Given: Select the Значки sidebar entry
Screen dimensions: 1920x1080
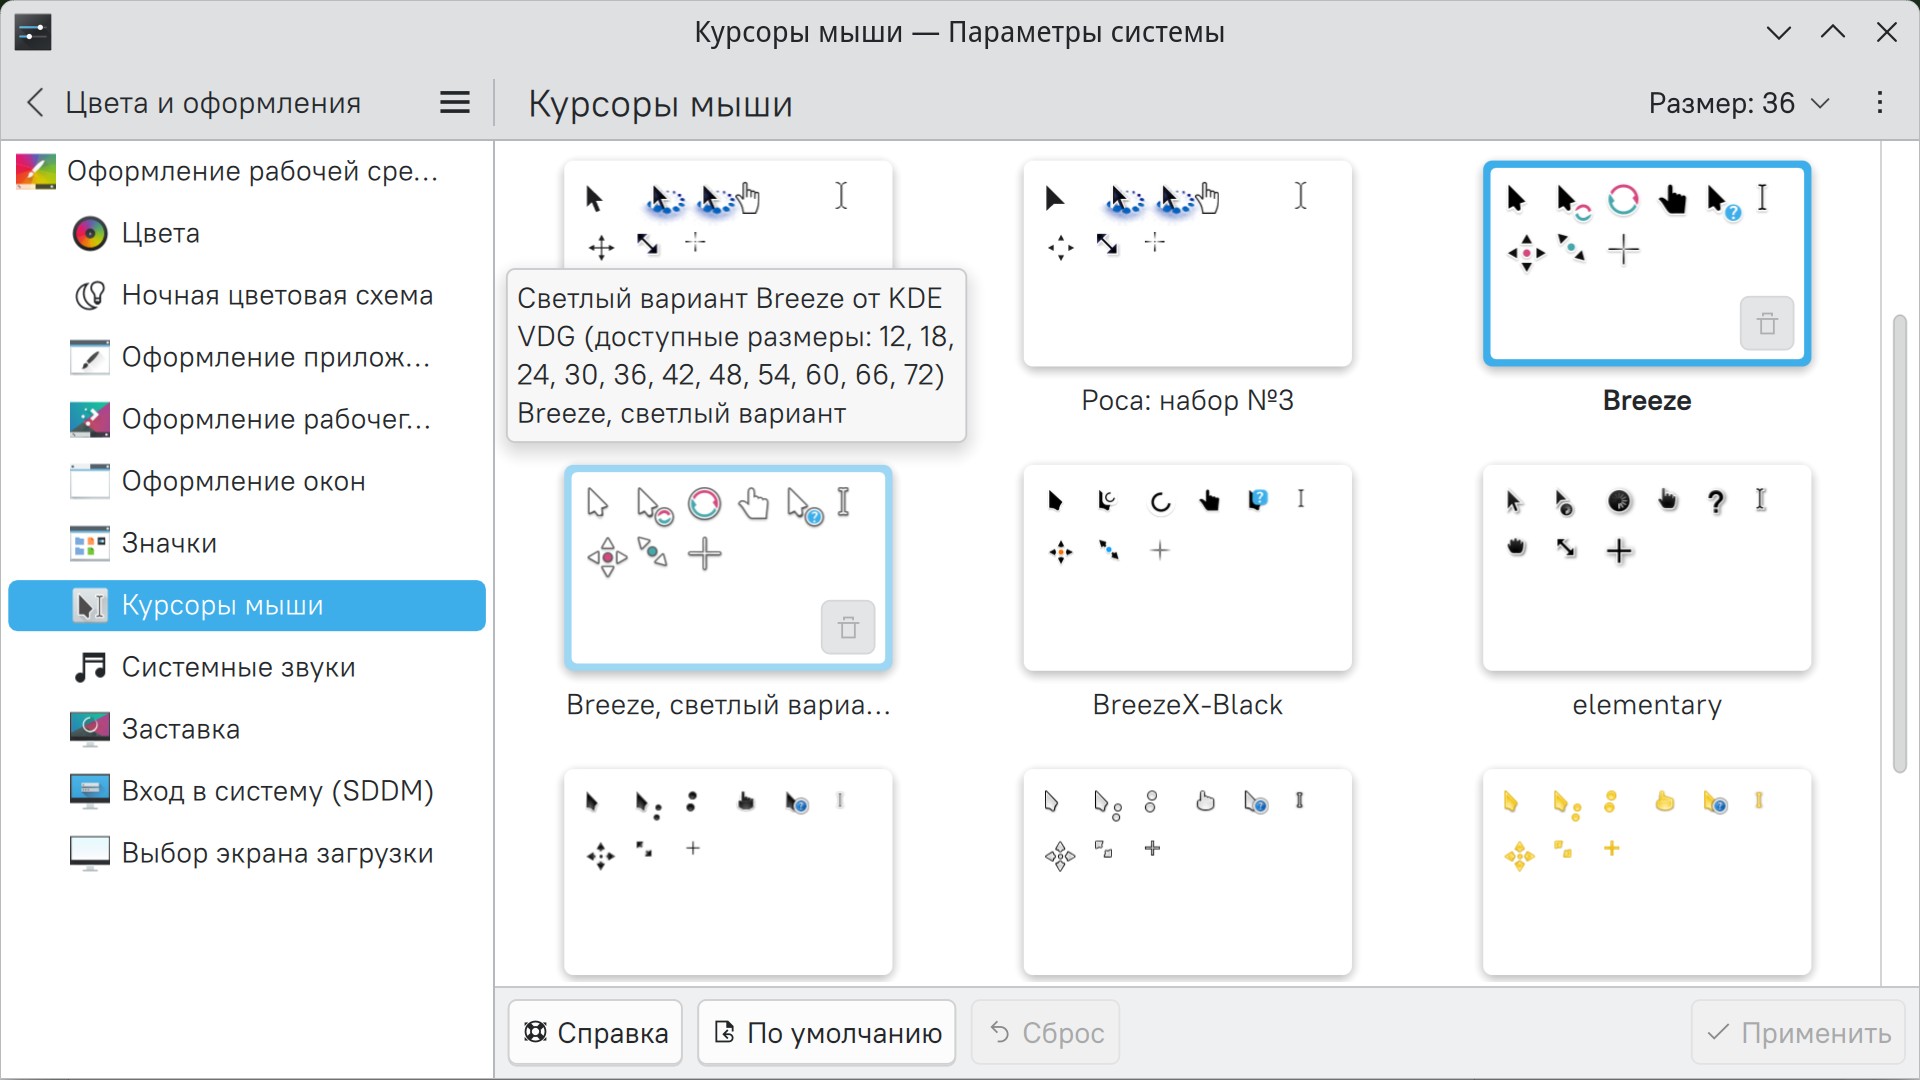Looking at the screenshot, I should tap(169, 544).
